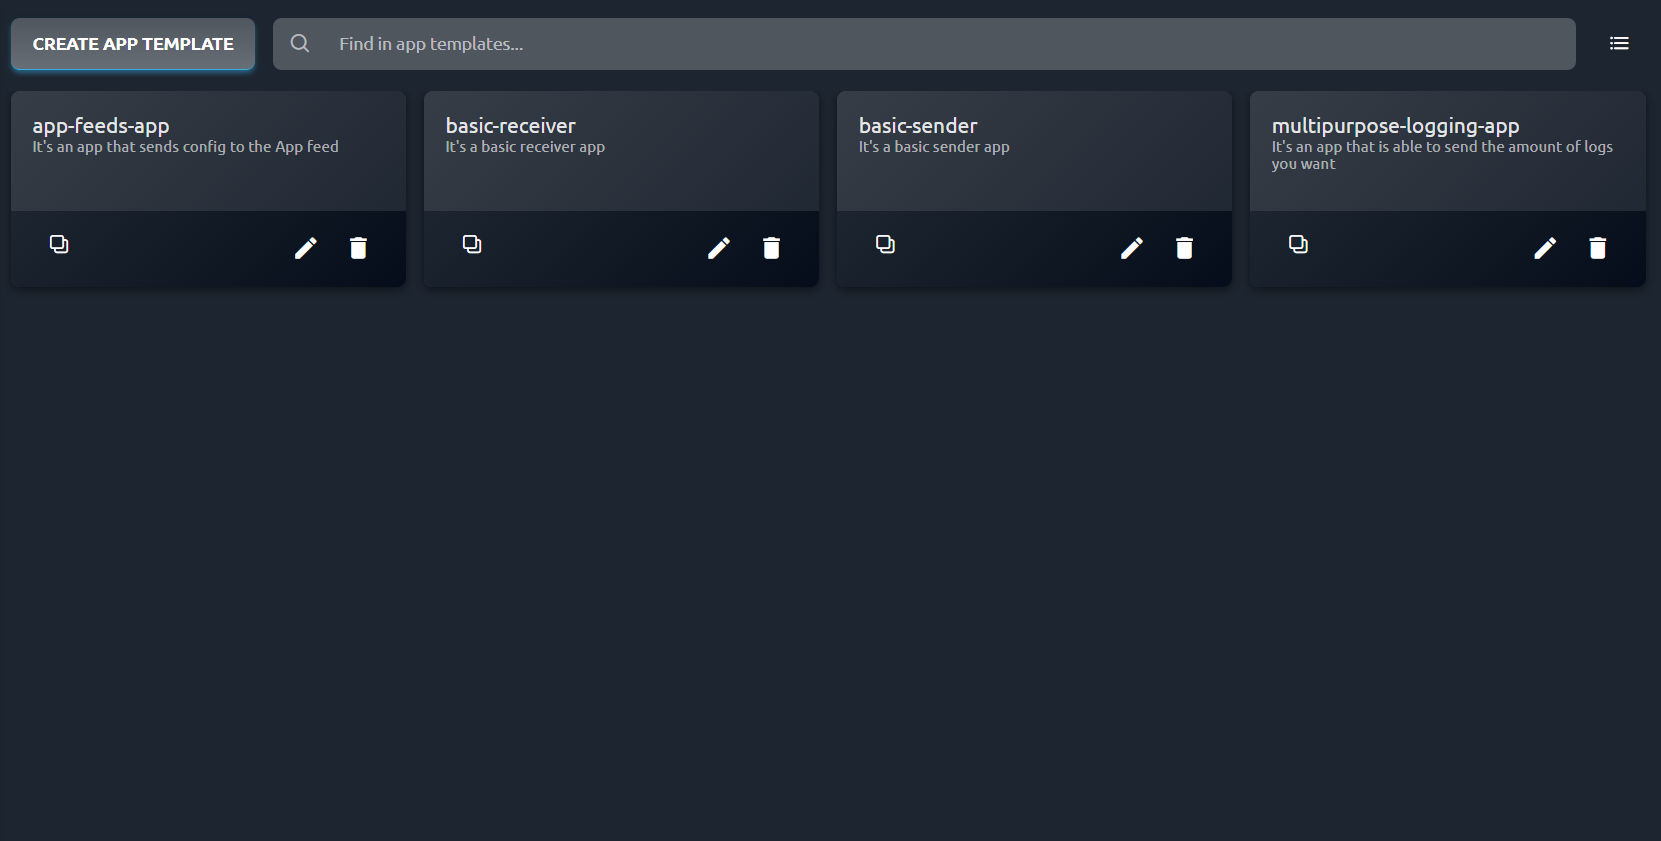Edit the multipurpose-logging-app template
The height and width of the screenshot is (841, 1661).
[x=1545, y=248]
